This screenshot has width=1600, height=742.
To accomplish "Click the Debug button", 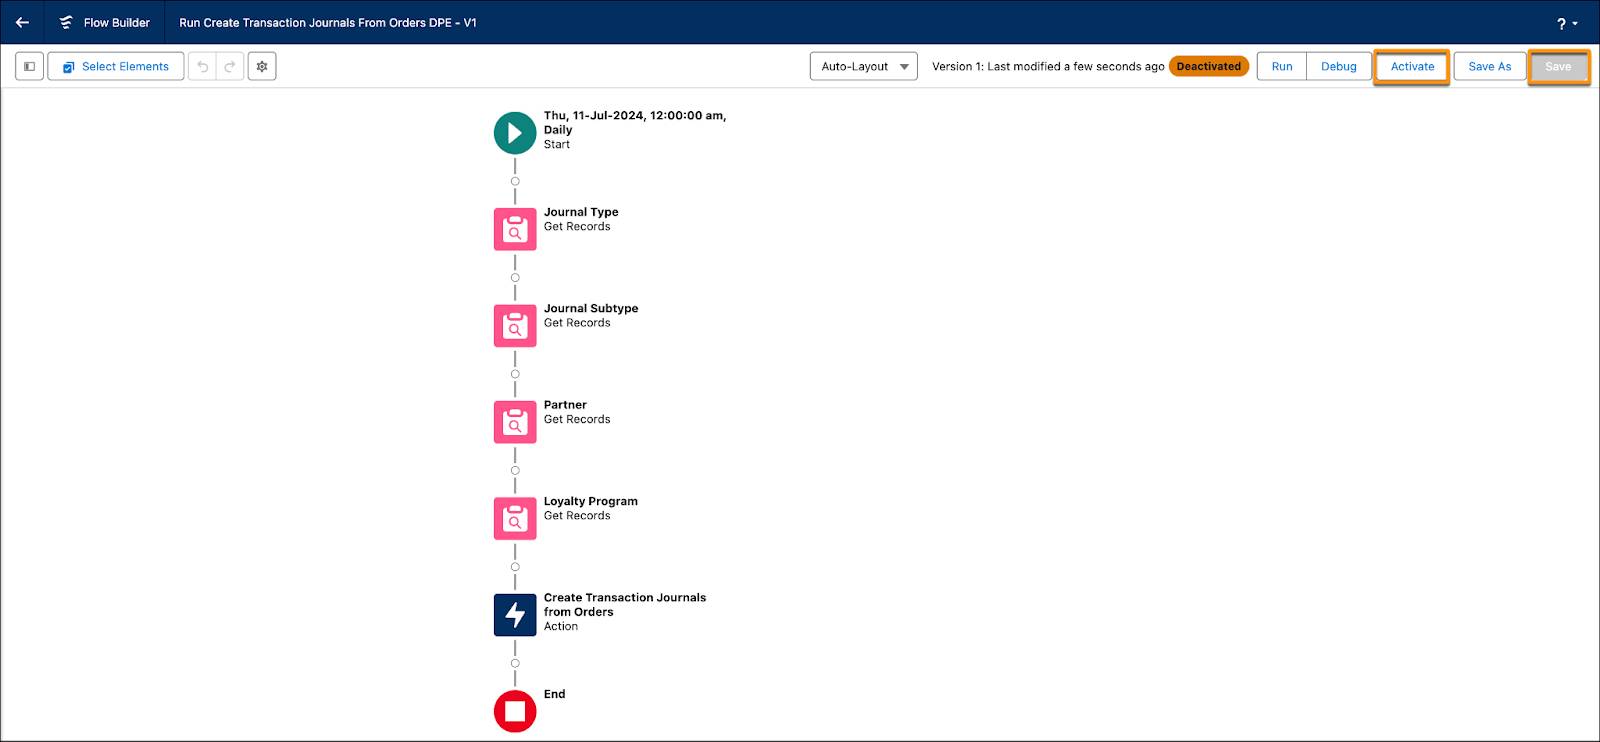I will 1339,66.
